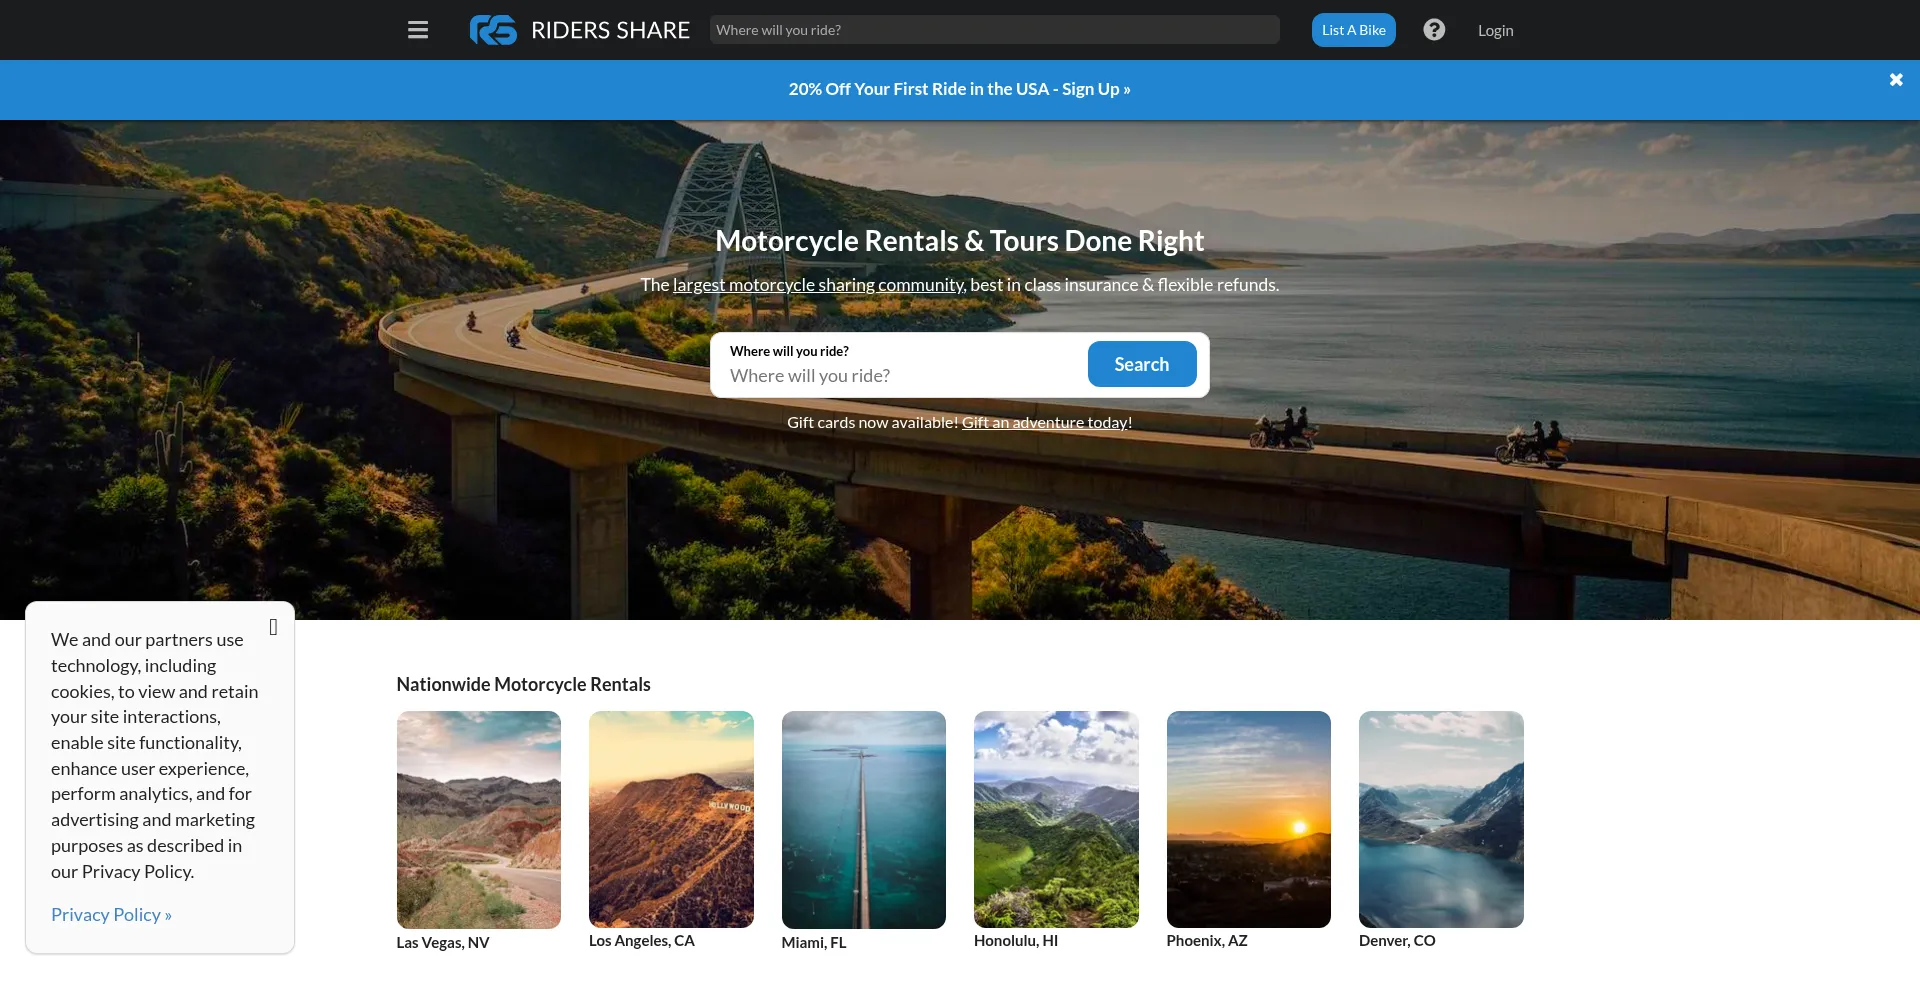This screenshot has width=1920, height=993.
Task: Click the Riders Share logo
Action: pos(580,30)
